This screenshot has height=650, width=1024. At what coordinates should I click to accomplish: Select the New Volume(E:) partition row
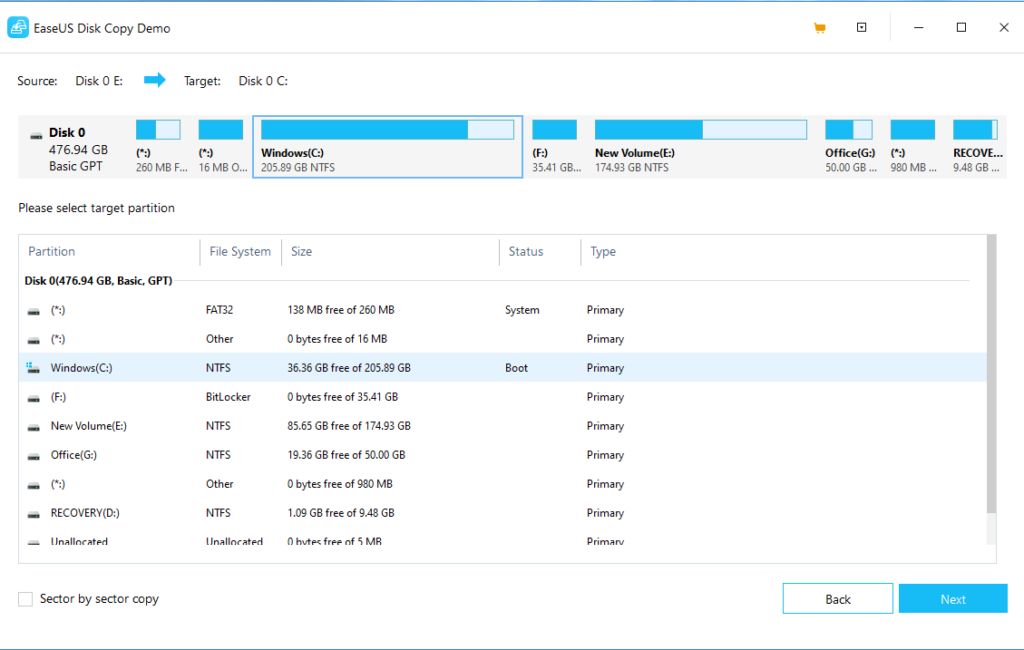point(502,426)
